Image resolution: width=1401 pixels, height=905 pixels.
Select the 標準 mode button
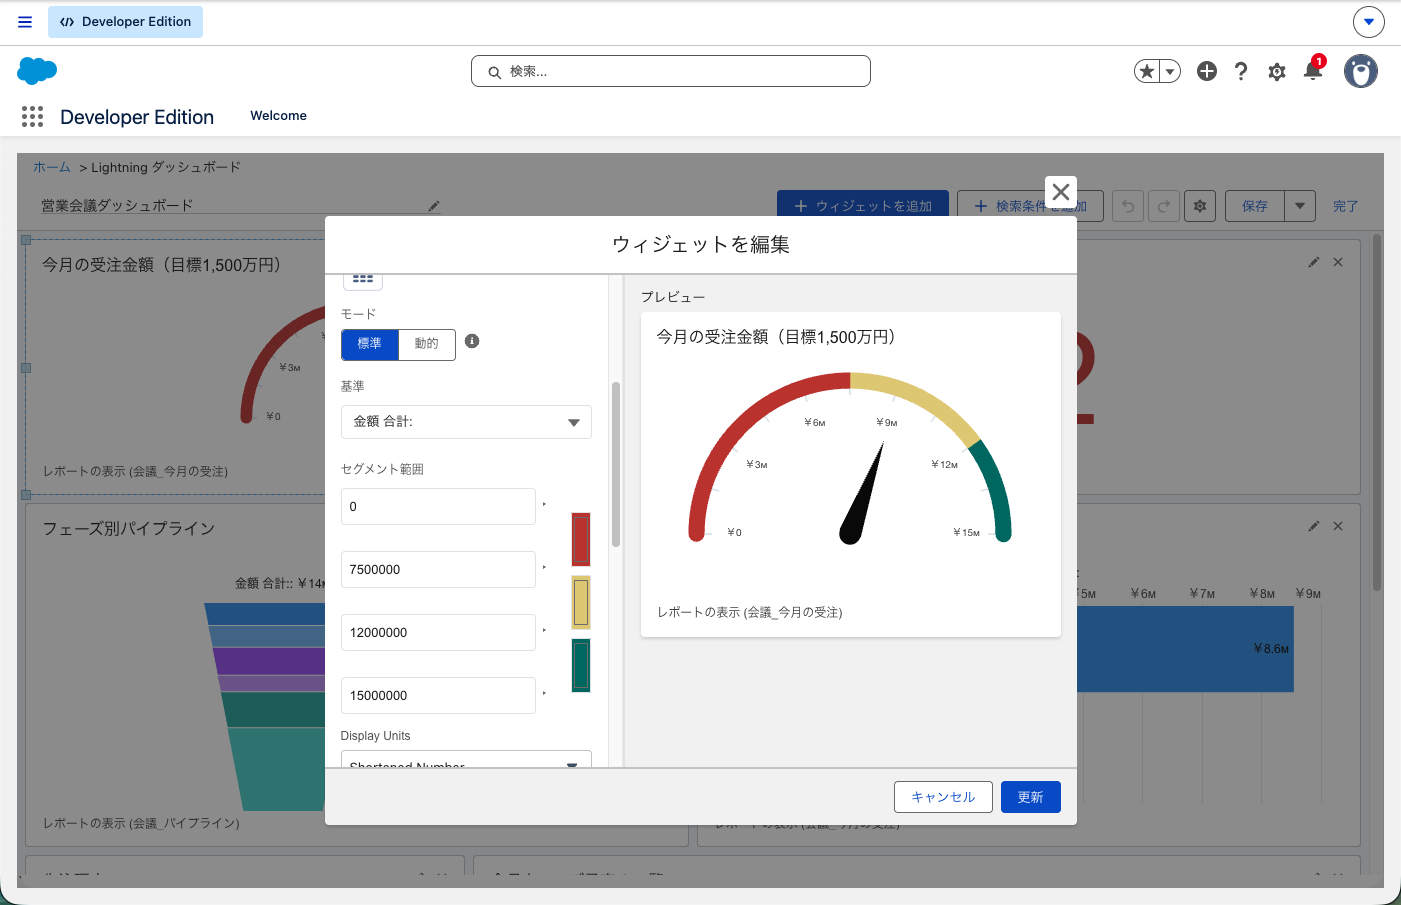[370, 344]
